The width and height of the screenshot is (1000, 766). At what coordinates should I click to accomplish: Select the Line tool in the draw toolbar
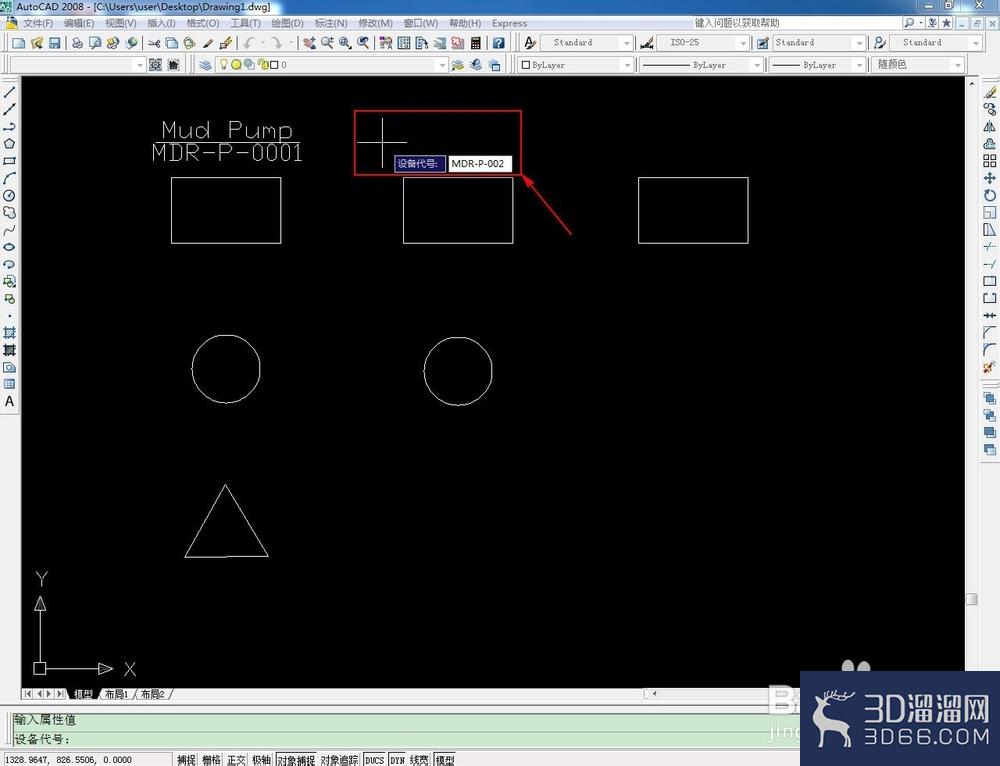(x=10, y=92)
